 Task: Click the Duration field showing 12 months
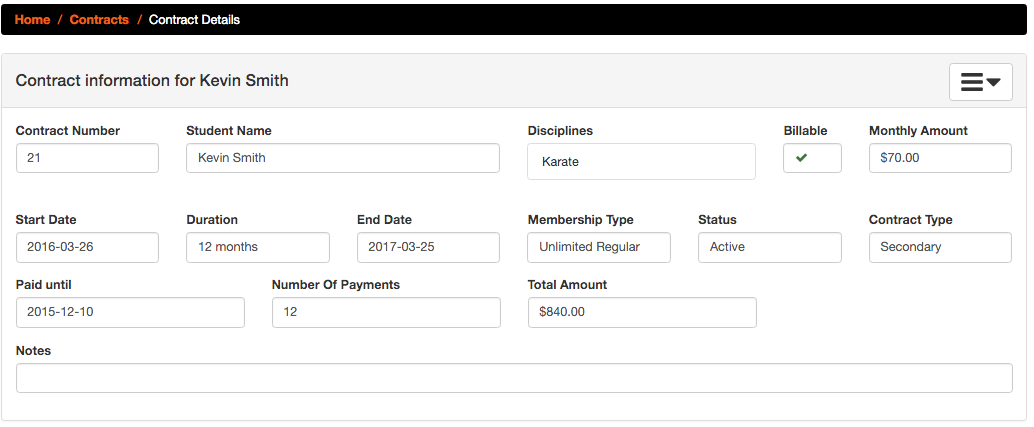point(258,247)
